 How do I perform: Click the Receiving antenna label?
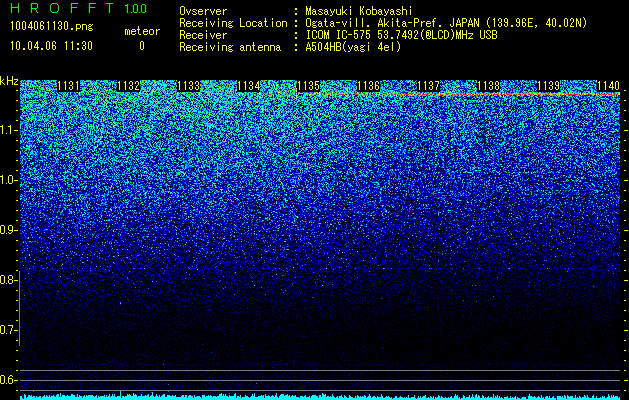click(x=230, y=47)
